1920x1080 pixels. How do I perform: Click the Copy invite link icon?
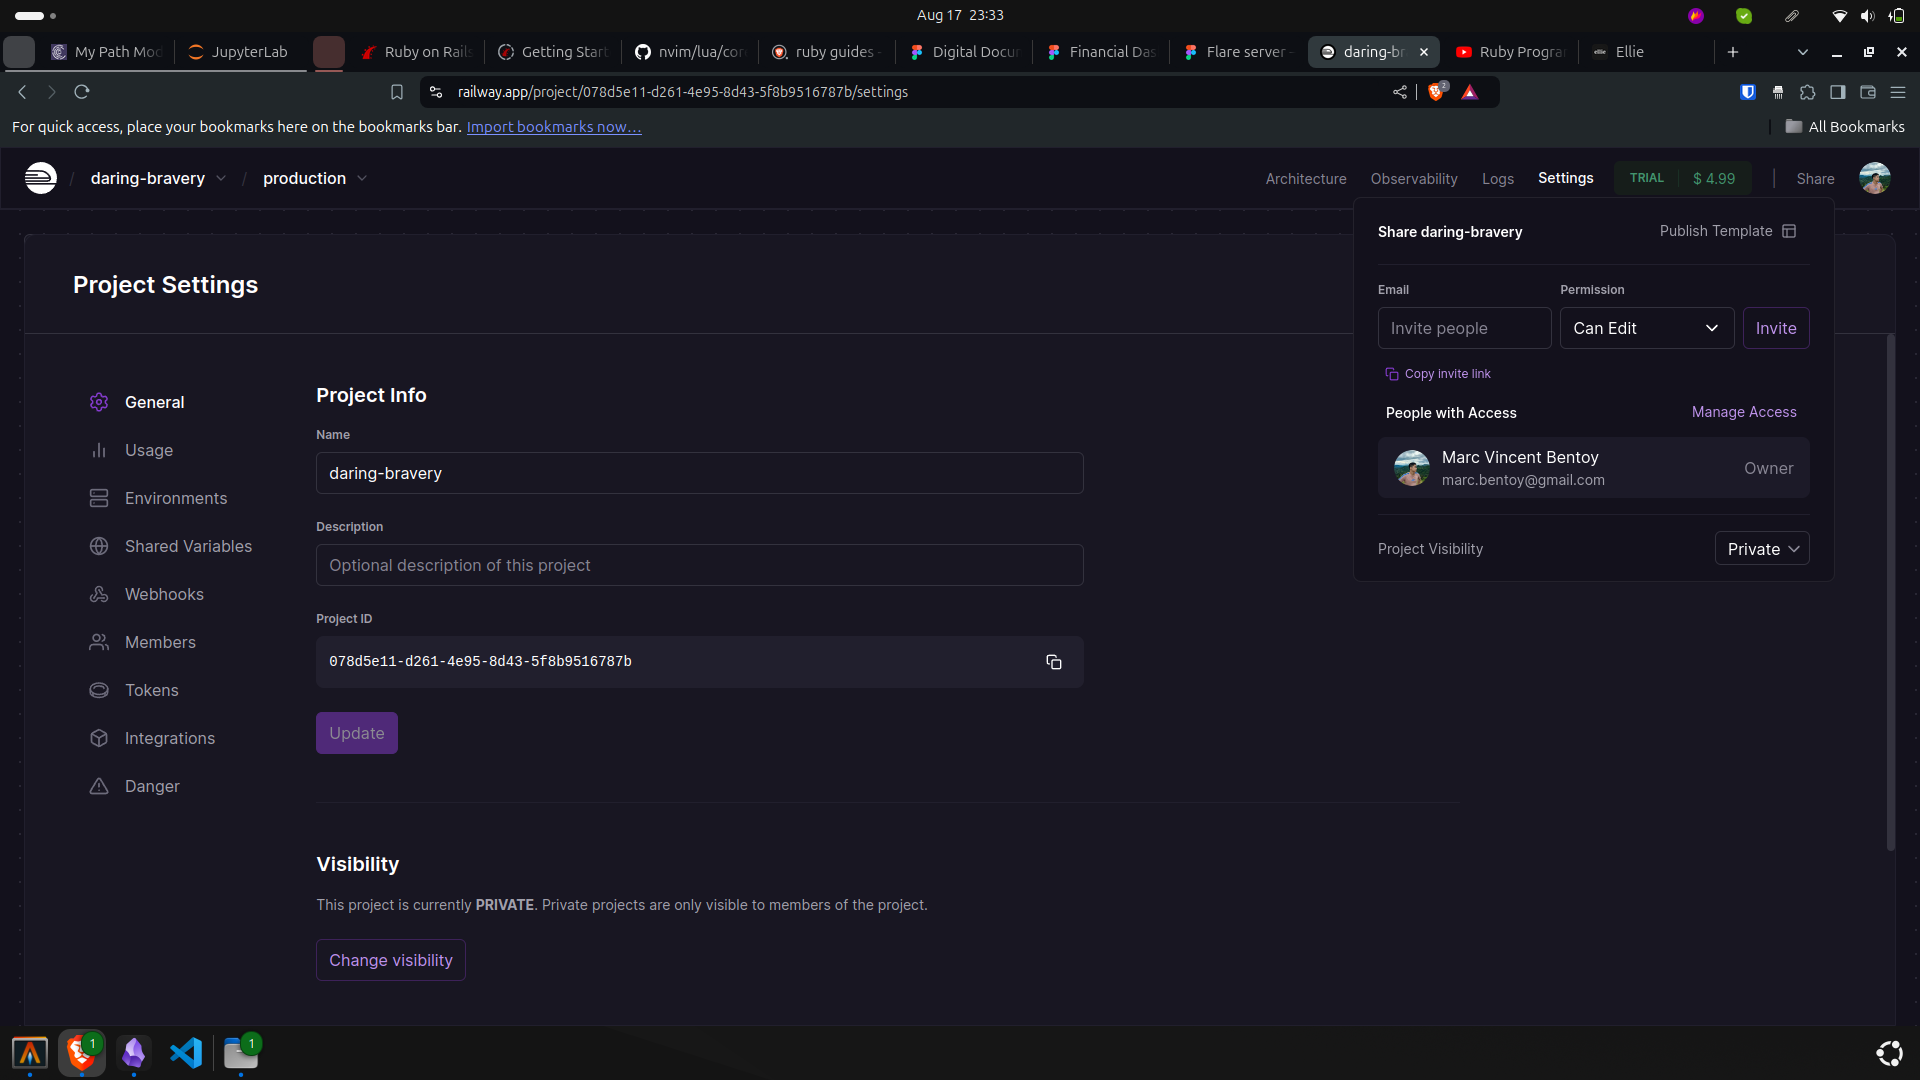coord(1391,374)
